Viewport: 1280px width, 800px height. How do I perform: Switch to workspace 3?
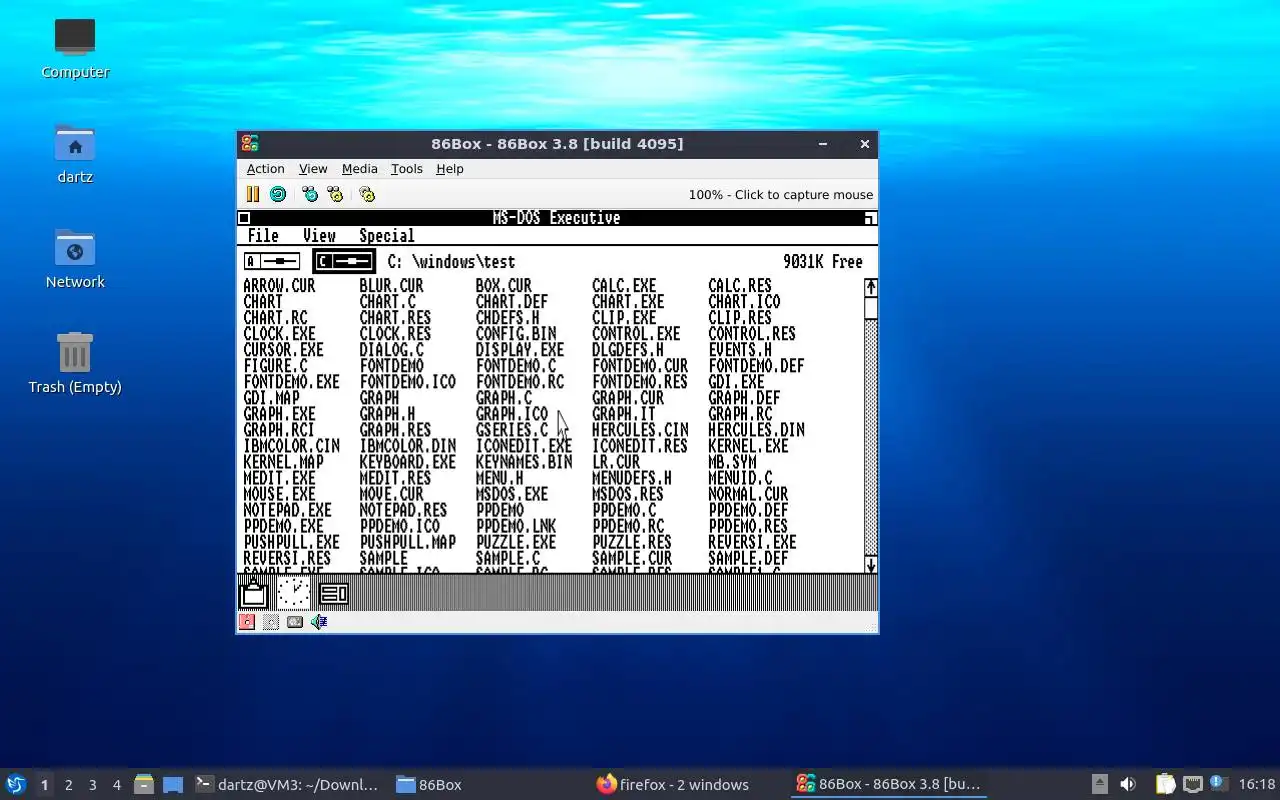pos(92,784)
